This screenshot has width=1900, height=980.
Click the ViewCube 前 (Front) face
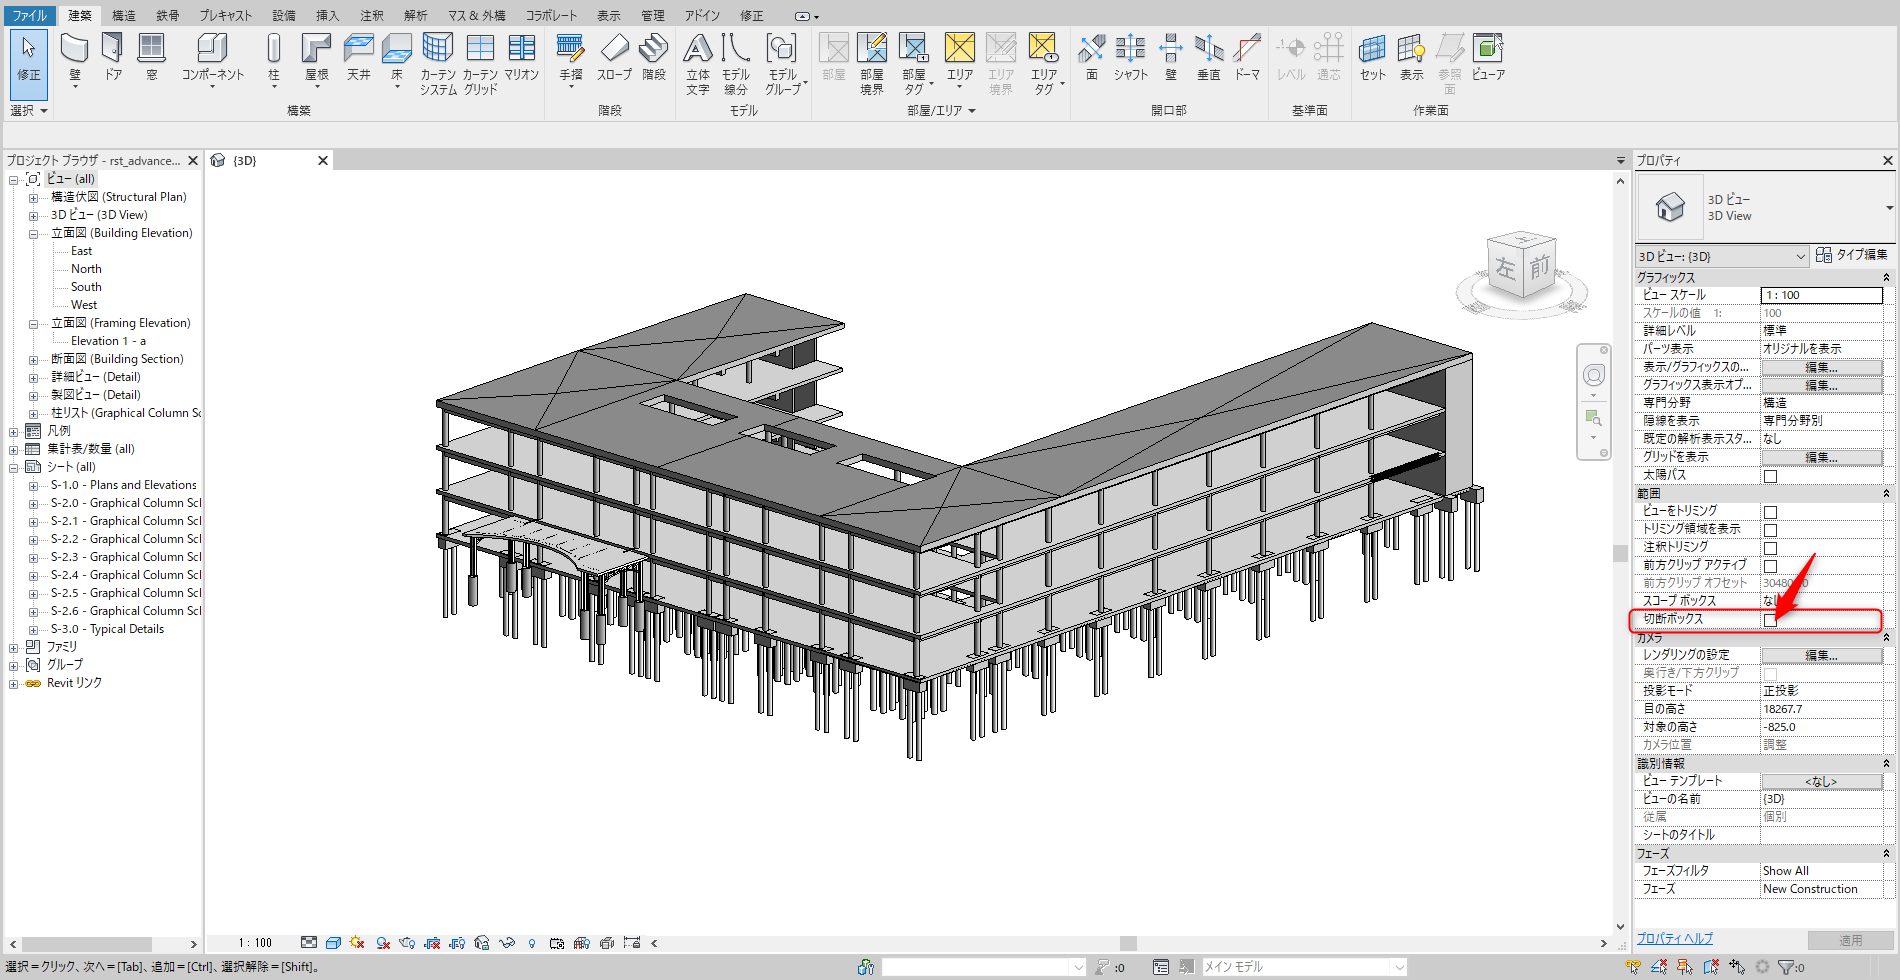[x=1539, y=266]
